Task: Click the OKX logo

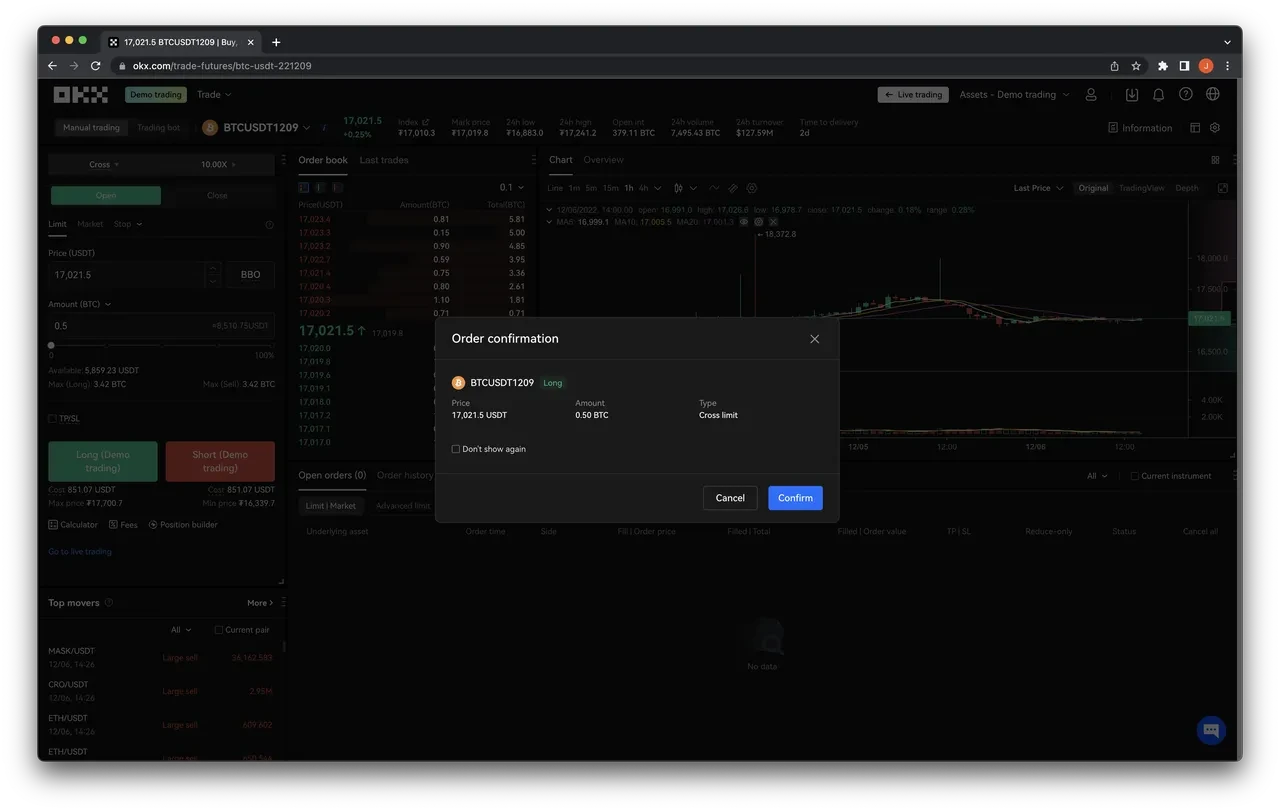Action: (80, 95)
